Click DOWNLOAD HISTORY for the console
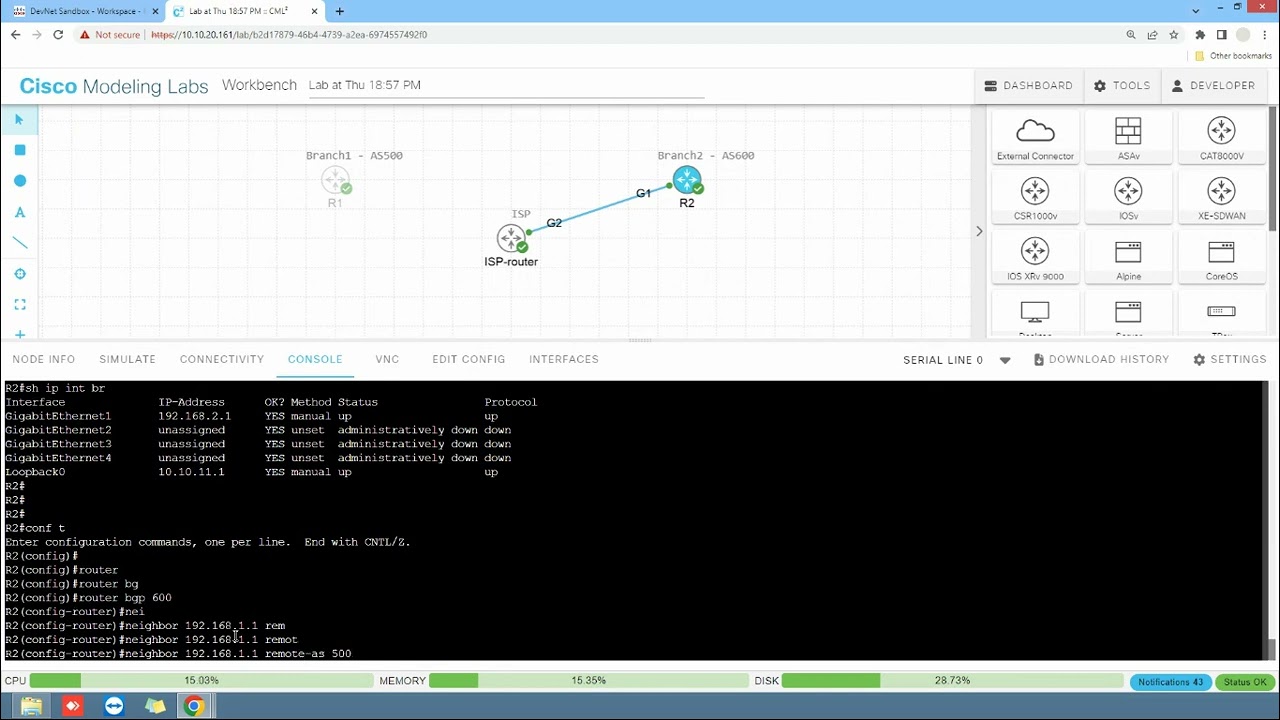 click(1101, 360)
